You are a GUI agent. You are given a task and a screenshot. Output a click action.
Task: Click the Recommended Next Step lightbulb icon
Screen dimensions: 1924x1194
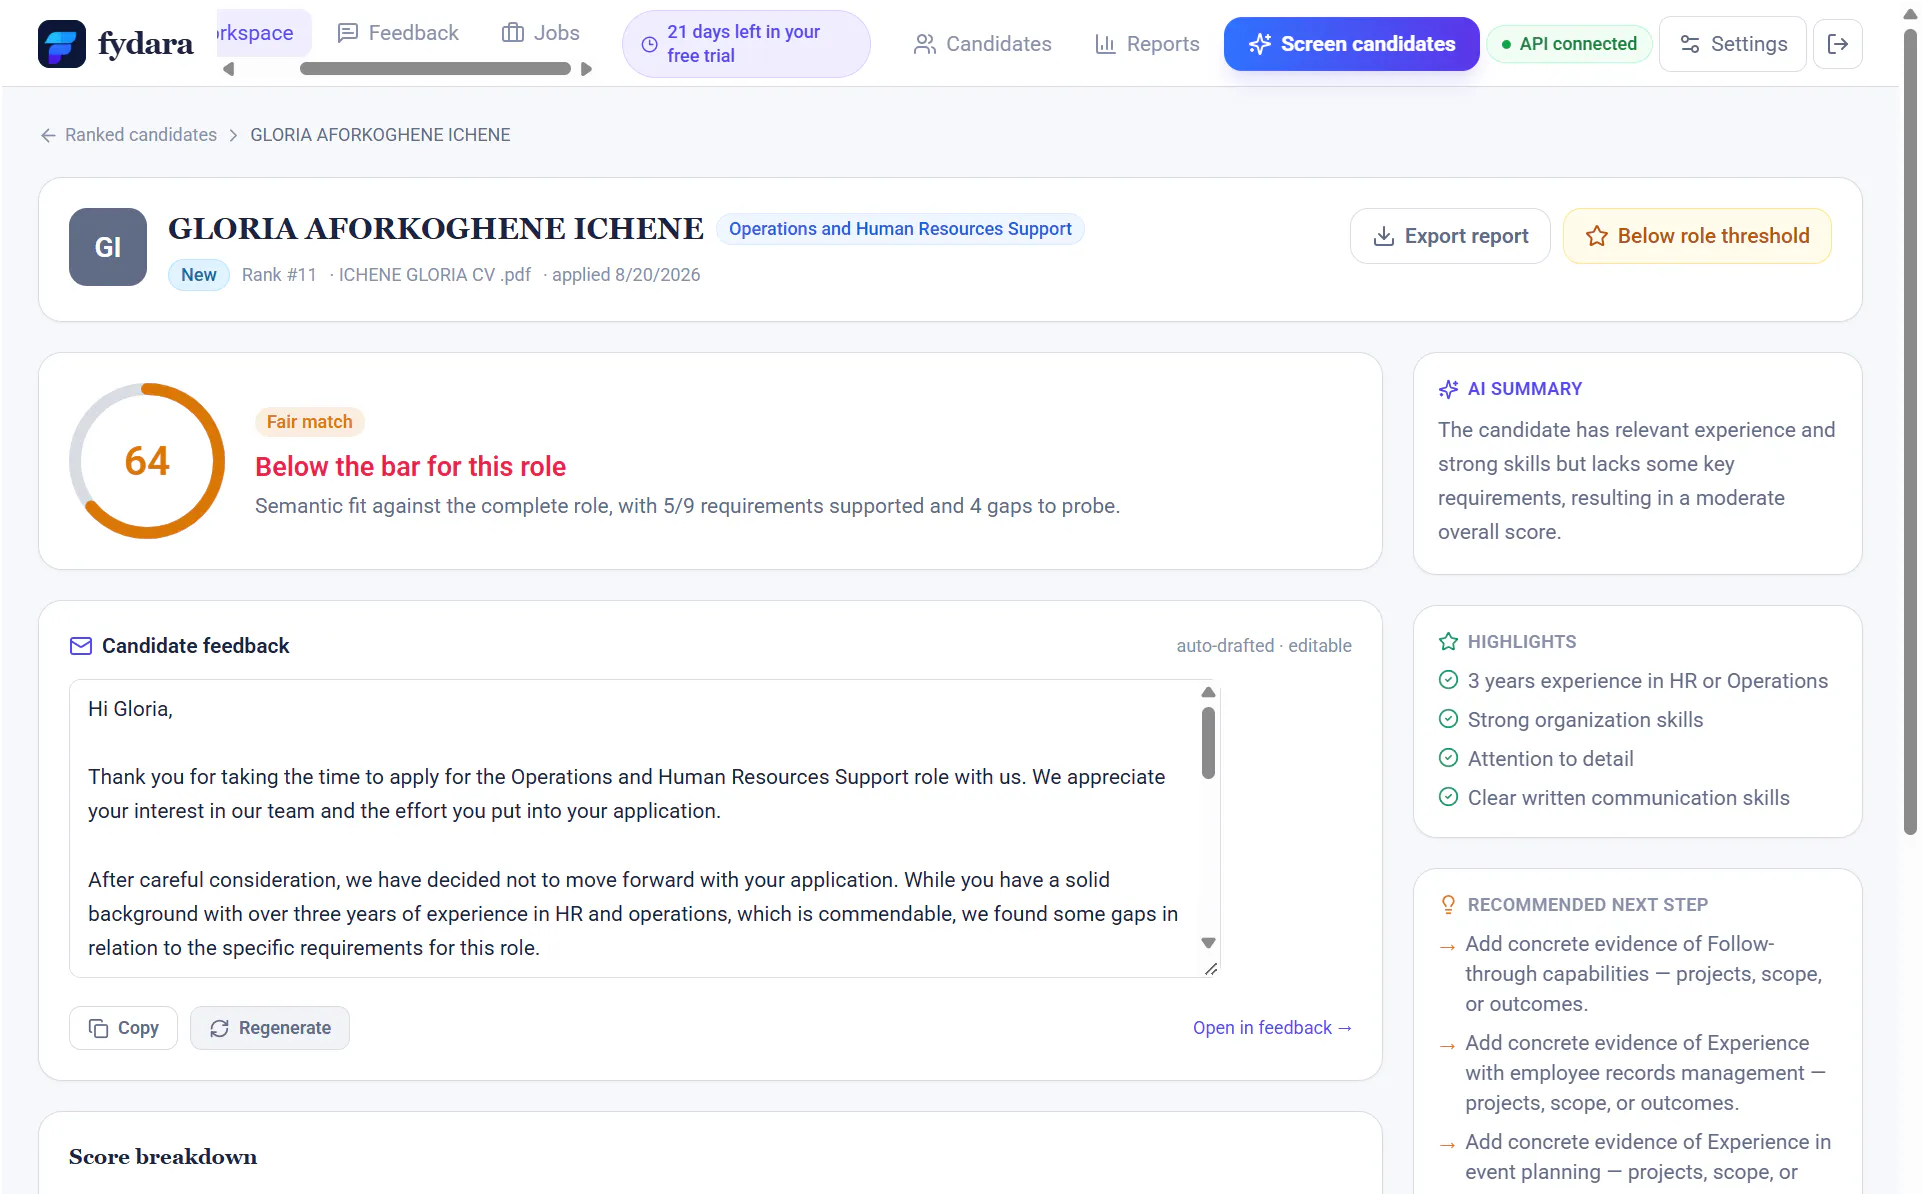tap(1448, 905)
